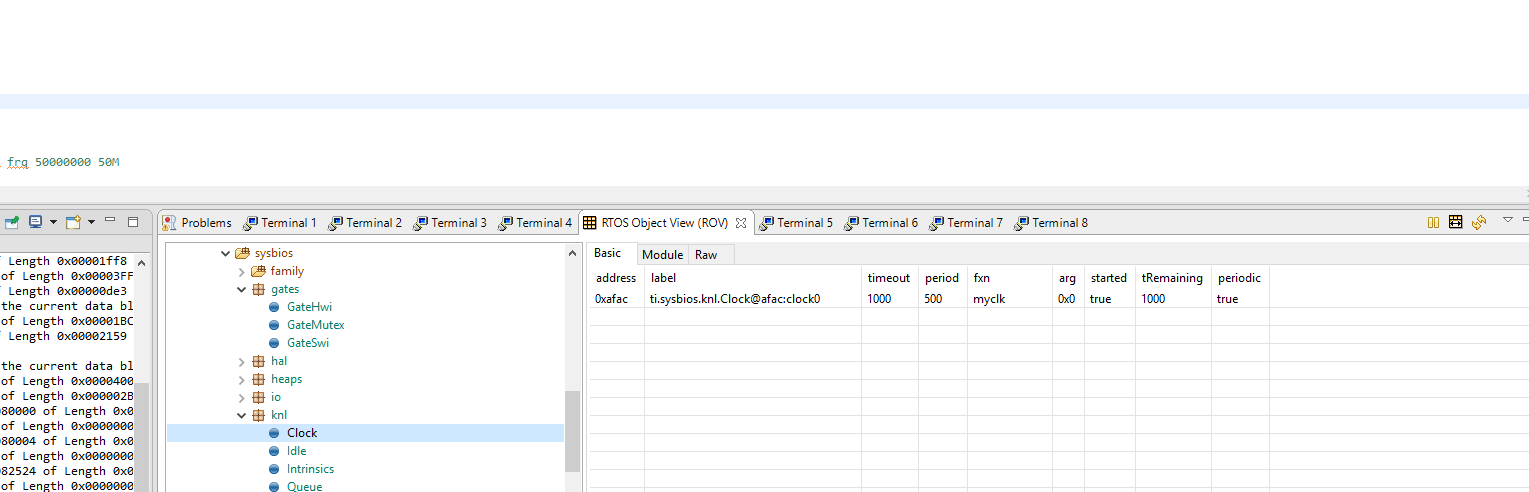The image size is (1529, 492).
Task: Click the display selected console icon
Action: 35,222
